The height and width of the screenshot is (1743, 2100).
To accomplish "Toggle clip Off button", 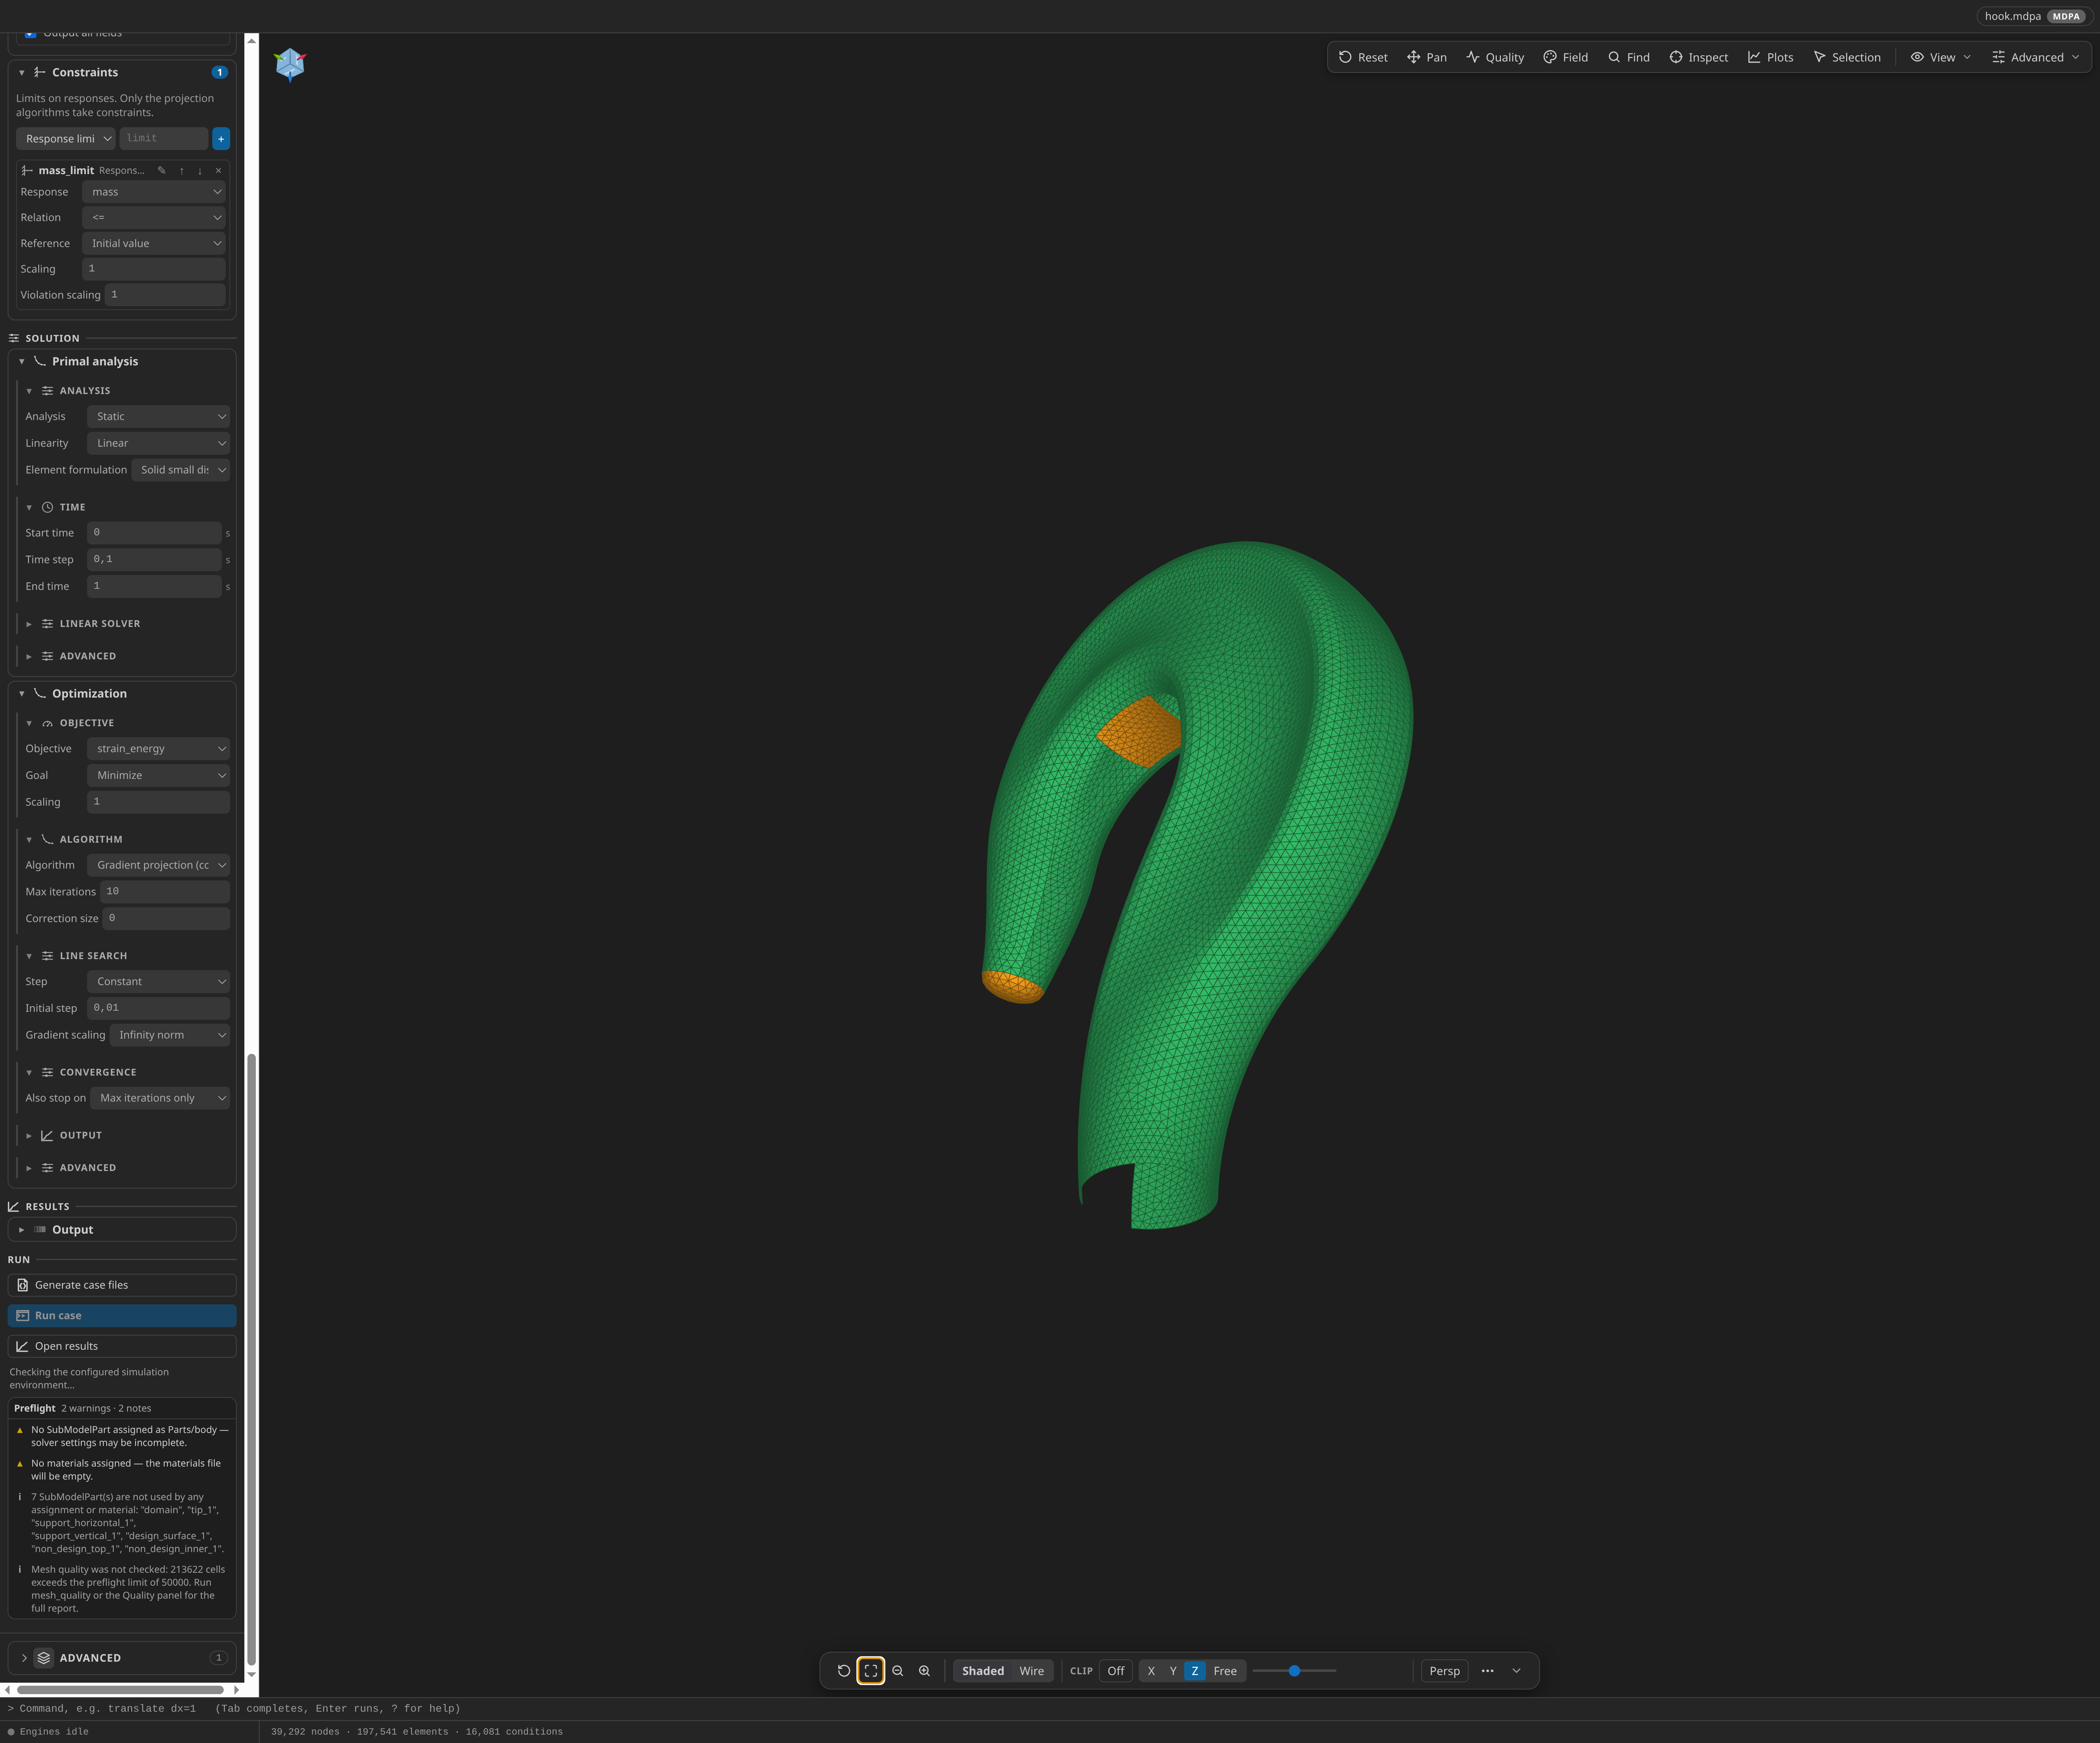I will click(1116, 1671).
